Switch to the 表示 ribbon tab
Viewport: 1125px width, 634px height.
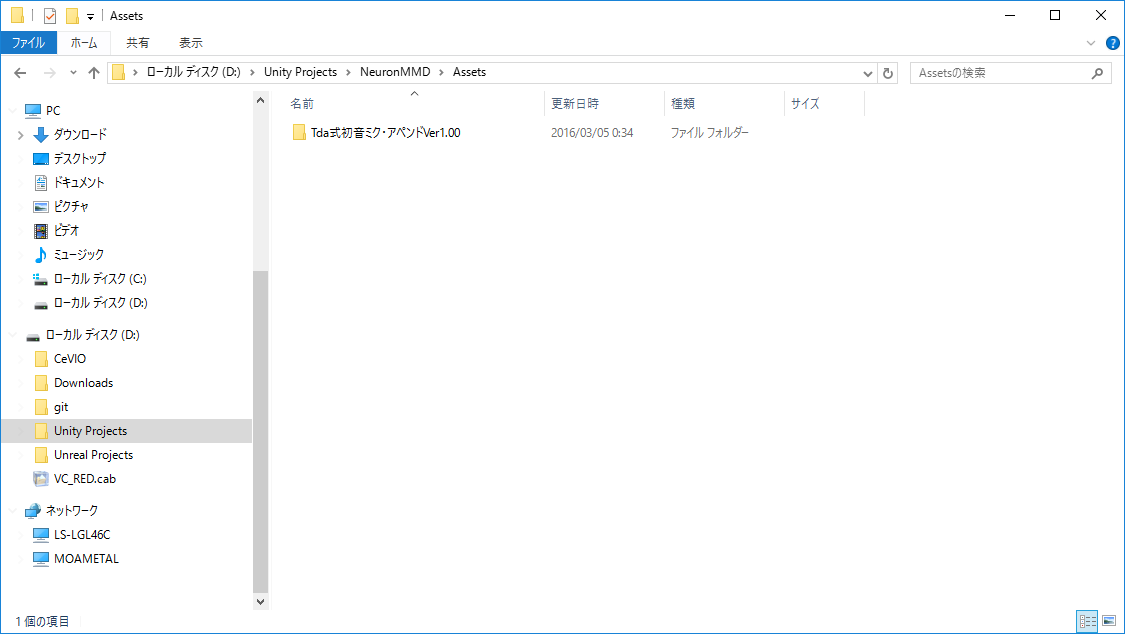190,43
